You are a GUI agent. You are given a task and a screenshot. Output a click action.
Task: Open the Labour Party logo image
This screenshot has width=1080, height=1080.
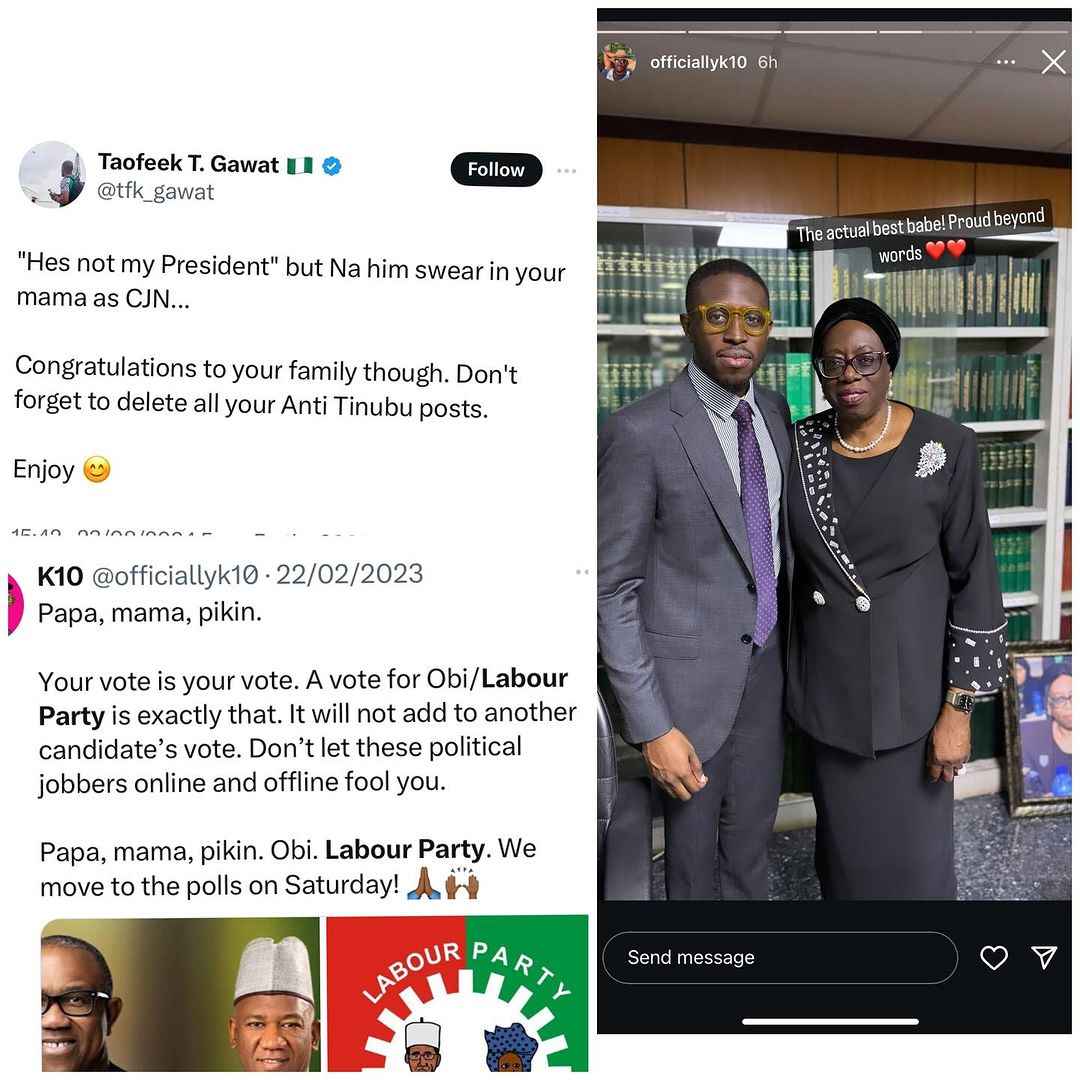[457, 994]
